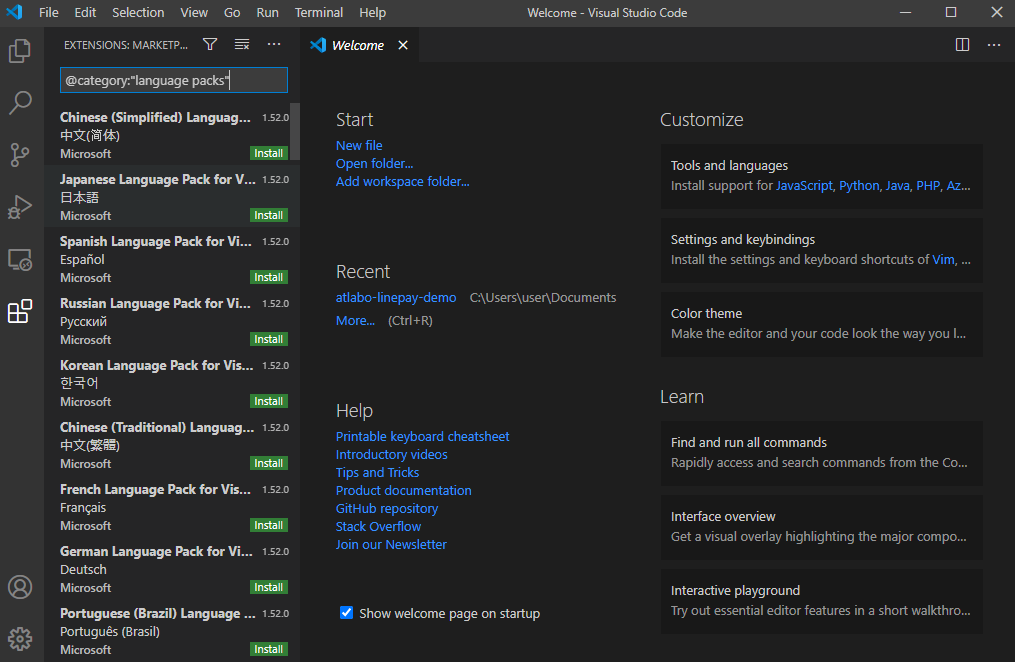Open the Run menu

[x=267, y=12]
